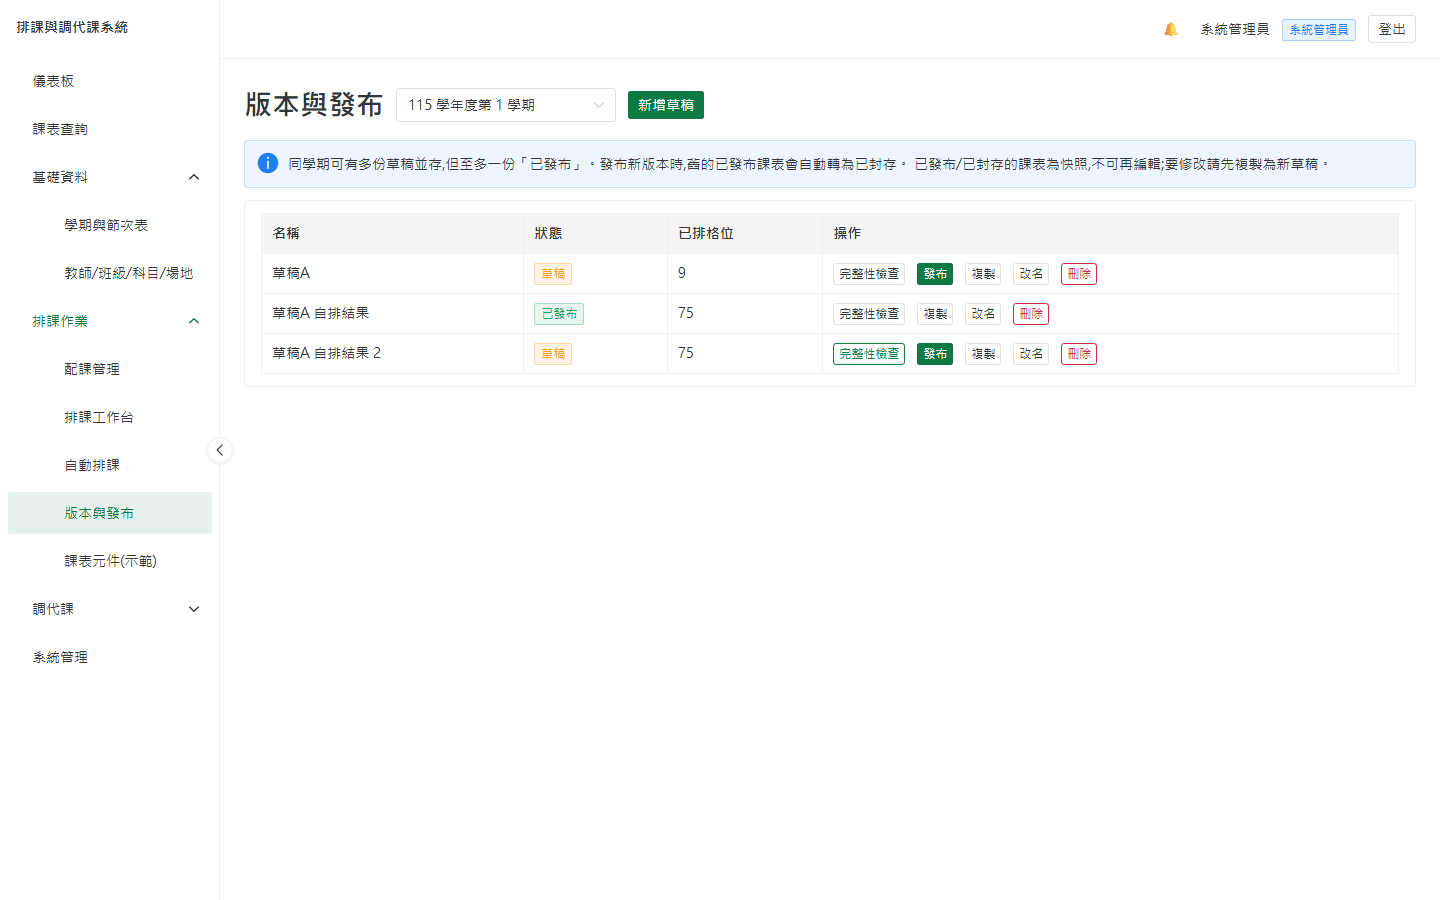Click 刪除 for 草稿A row

(1079, 274)
